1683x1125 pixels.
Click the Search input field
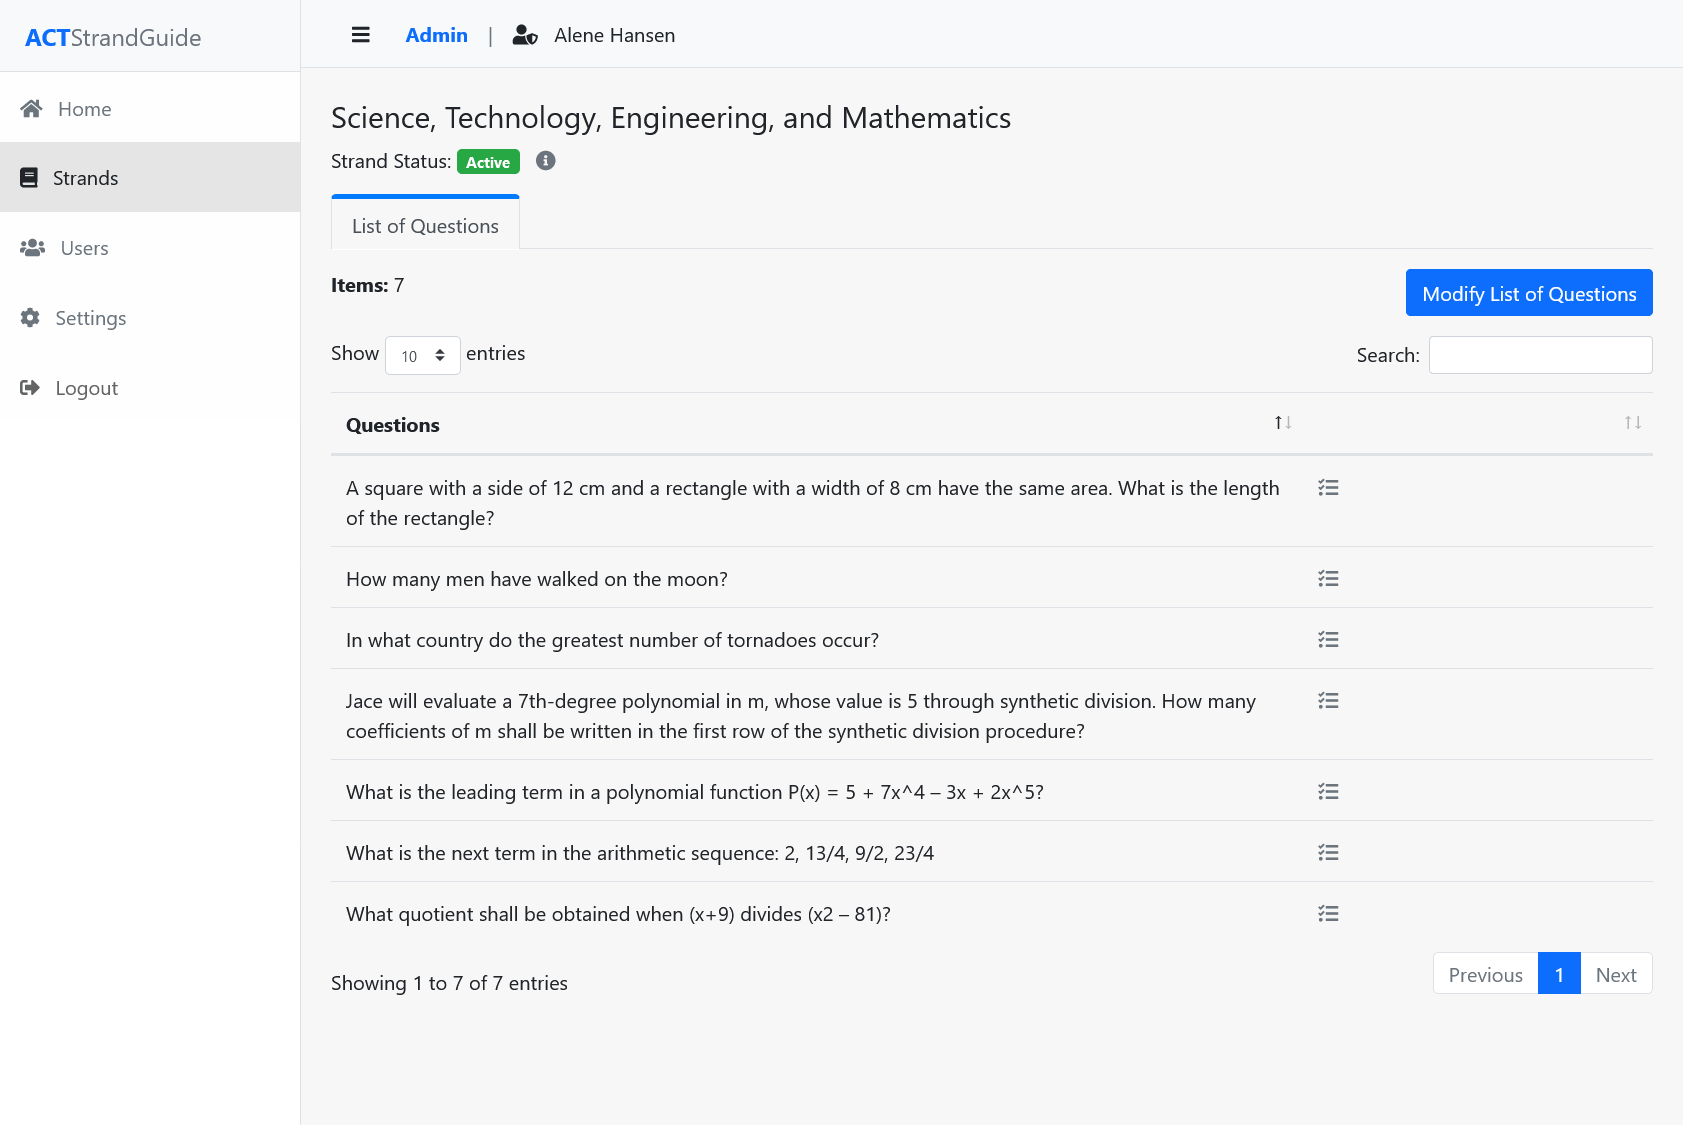tap(1540, 355)
